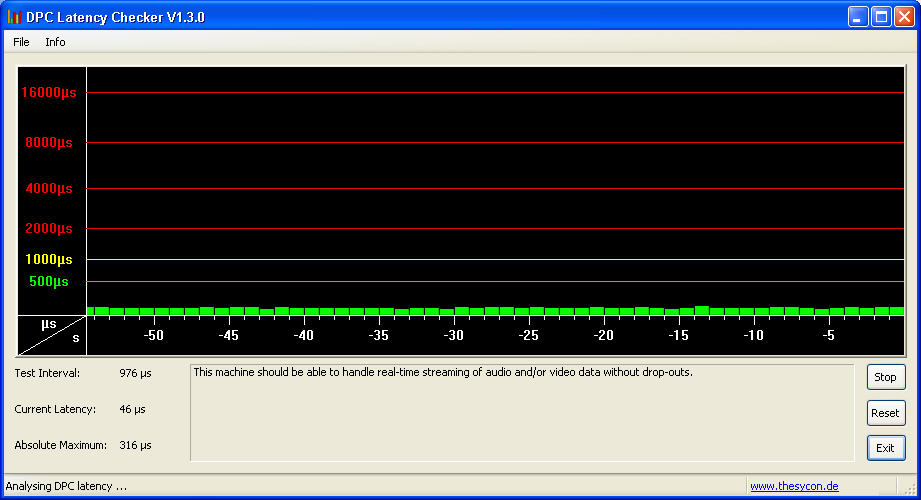921x500 pixels.
Task: Click the 16000µs red axis label
Action: 49,93
